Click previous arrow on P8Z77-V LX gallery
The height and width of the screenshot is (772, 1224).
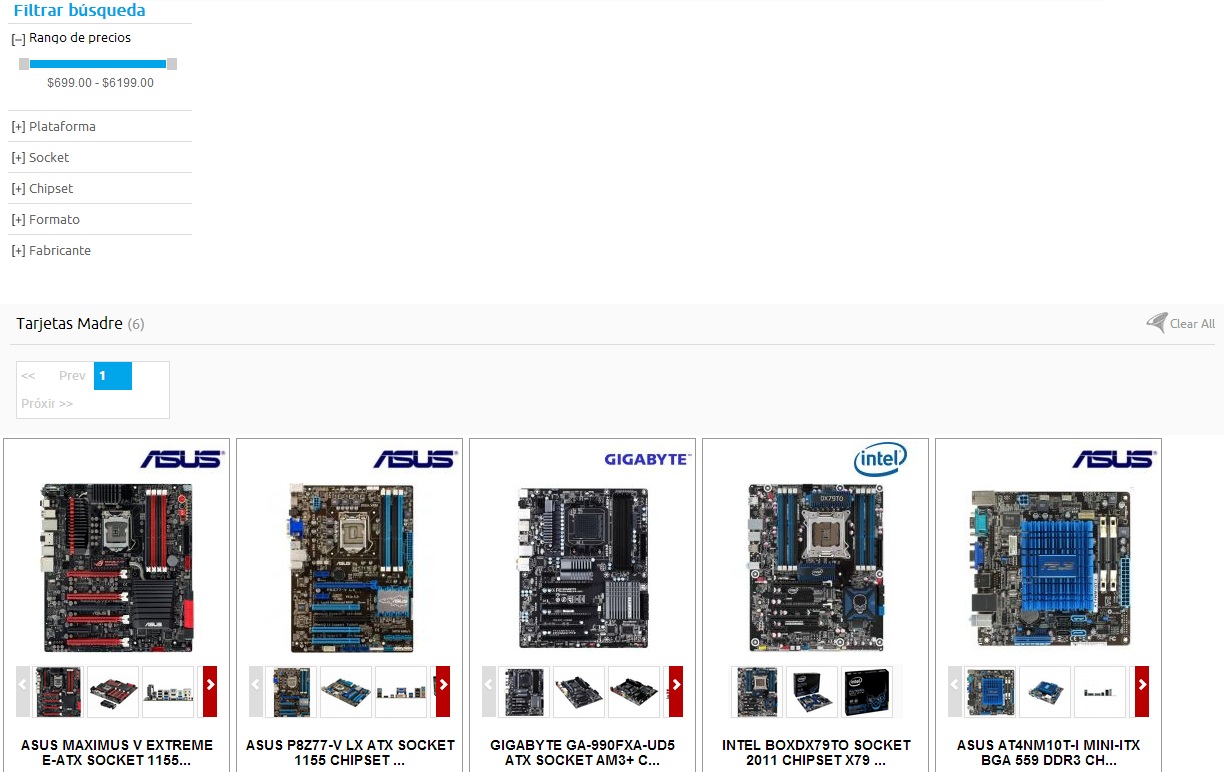click(x=256, y=691)
